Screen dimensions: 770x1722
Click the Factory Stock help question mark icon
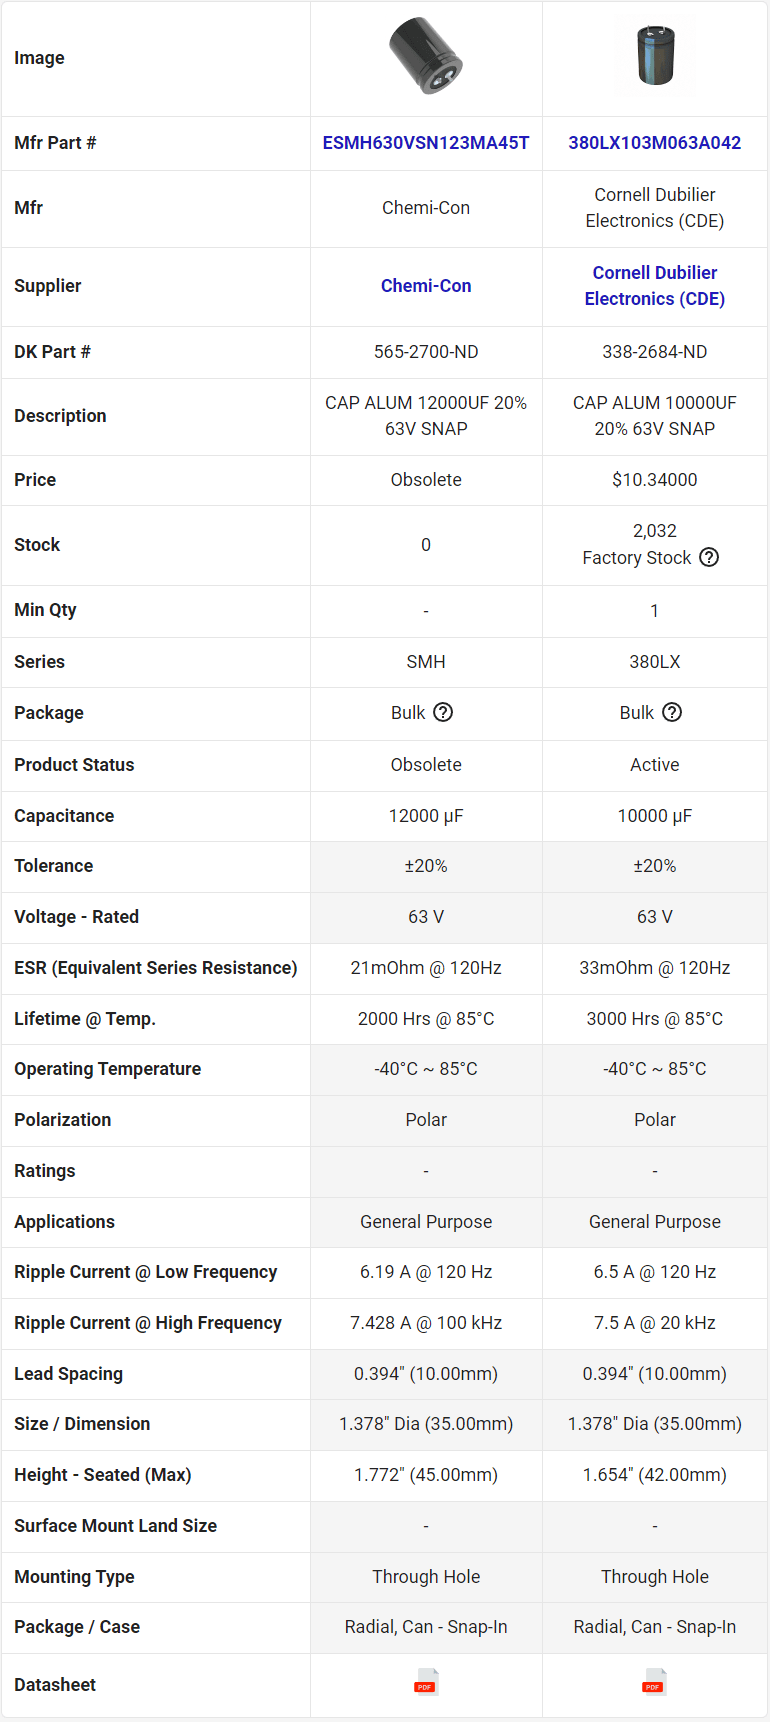709,557
